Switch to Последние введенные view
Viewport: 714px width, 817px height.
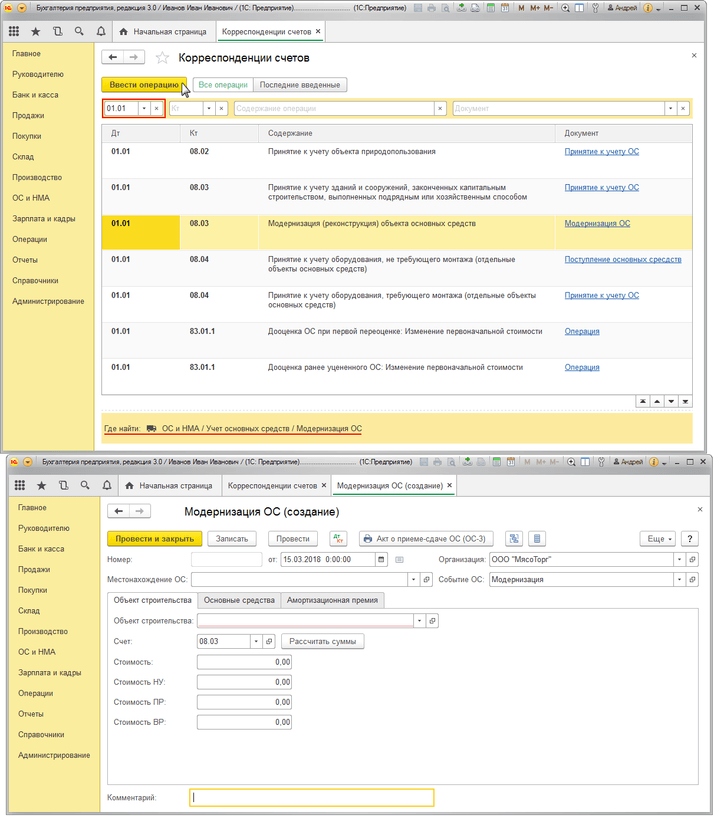[300, 85]
